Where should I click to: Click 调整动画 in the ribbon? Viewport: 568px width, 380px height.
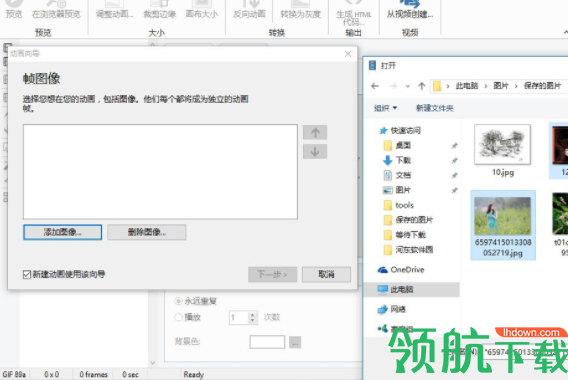click(x=114, y=10)
